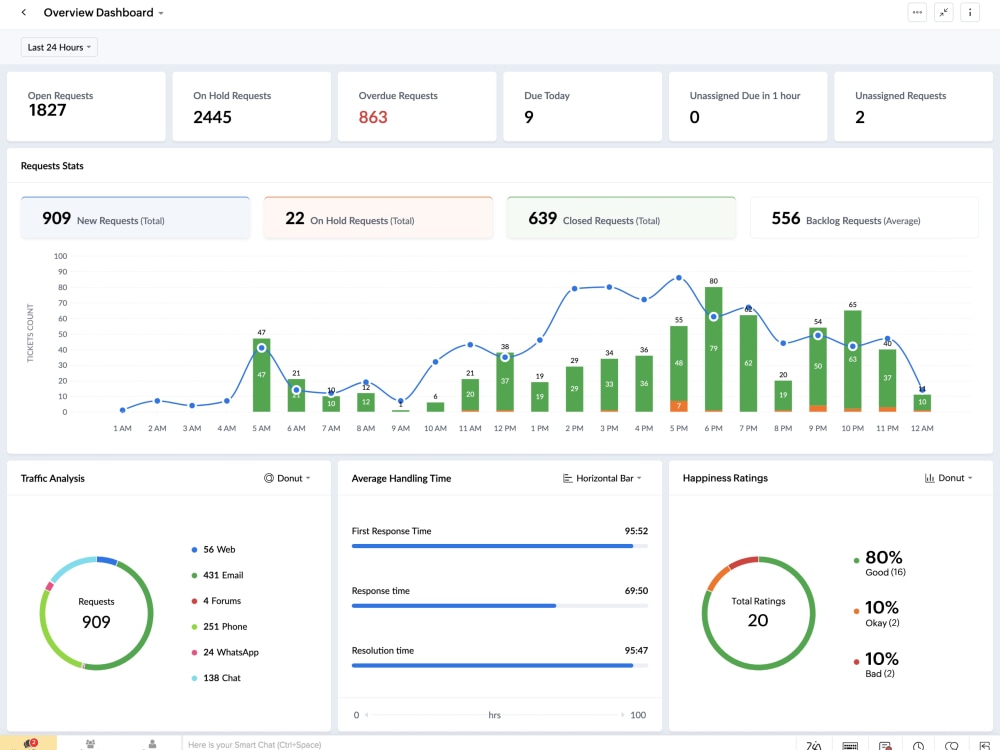Click the collapse fullscreen icon
The height and width of the screenshot is (750, 1000).
[x=943, y=12]
